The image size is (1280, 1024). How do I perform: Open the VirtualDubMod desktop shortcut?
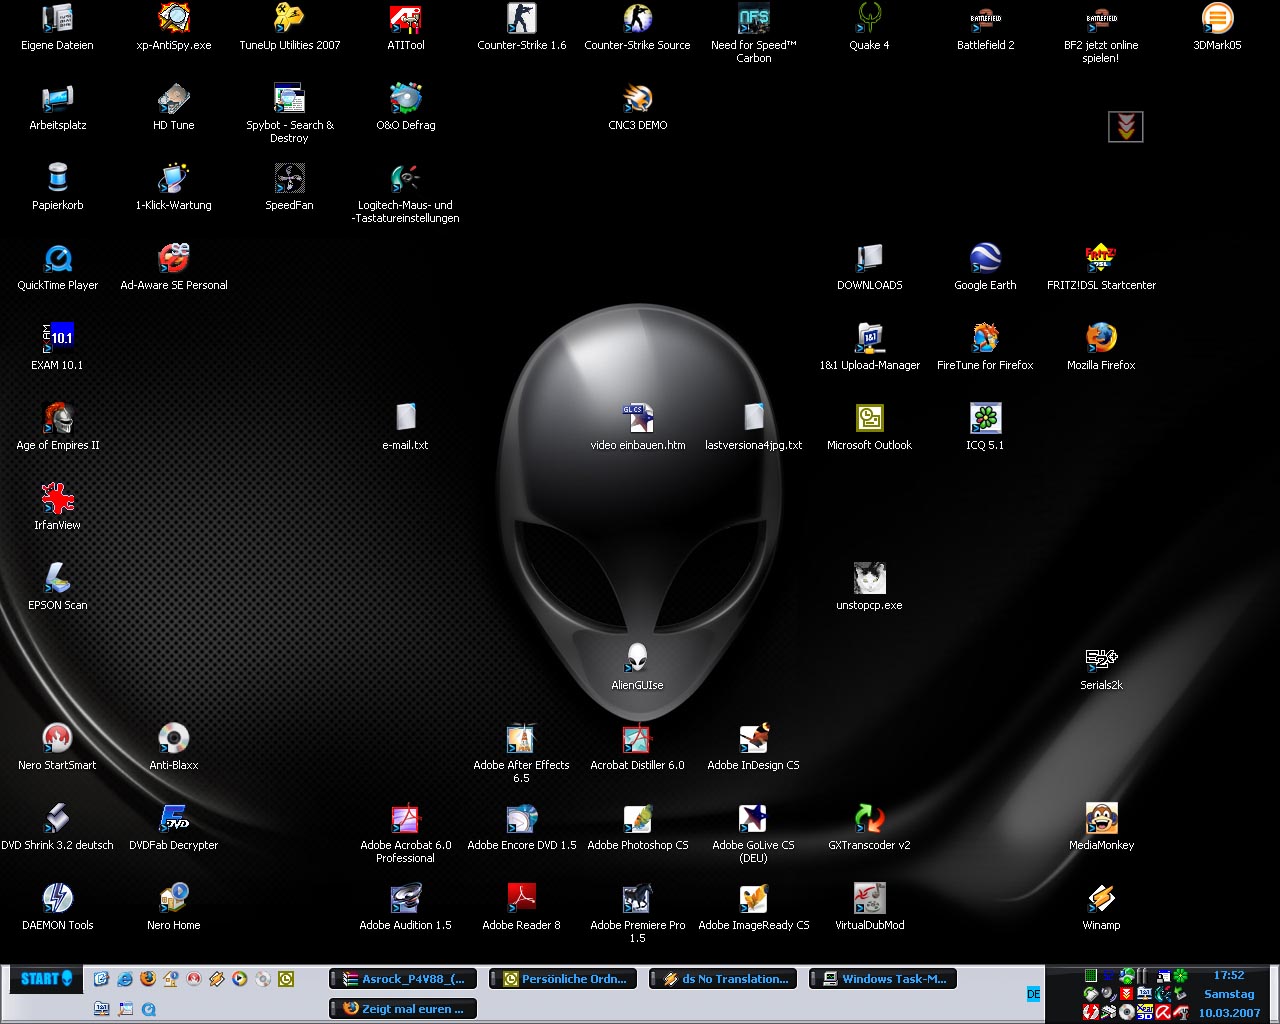pos(869,908)
